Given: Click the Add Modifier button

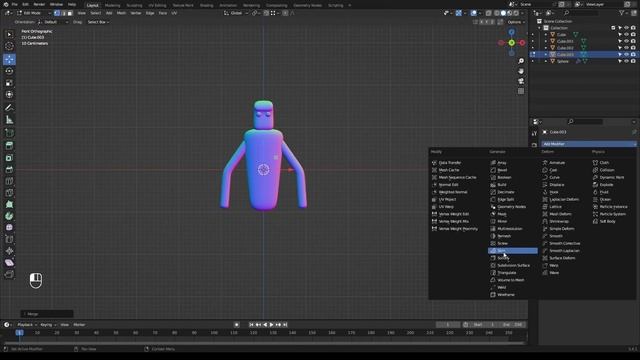Looking at the screenshot, I should click(x=589, y=144).
